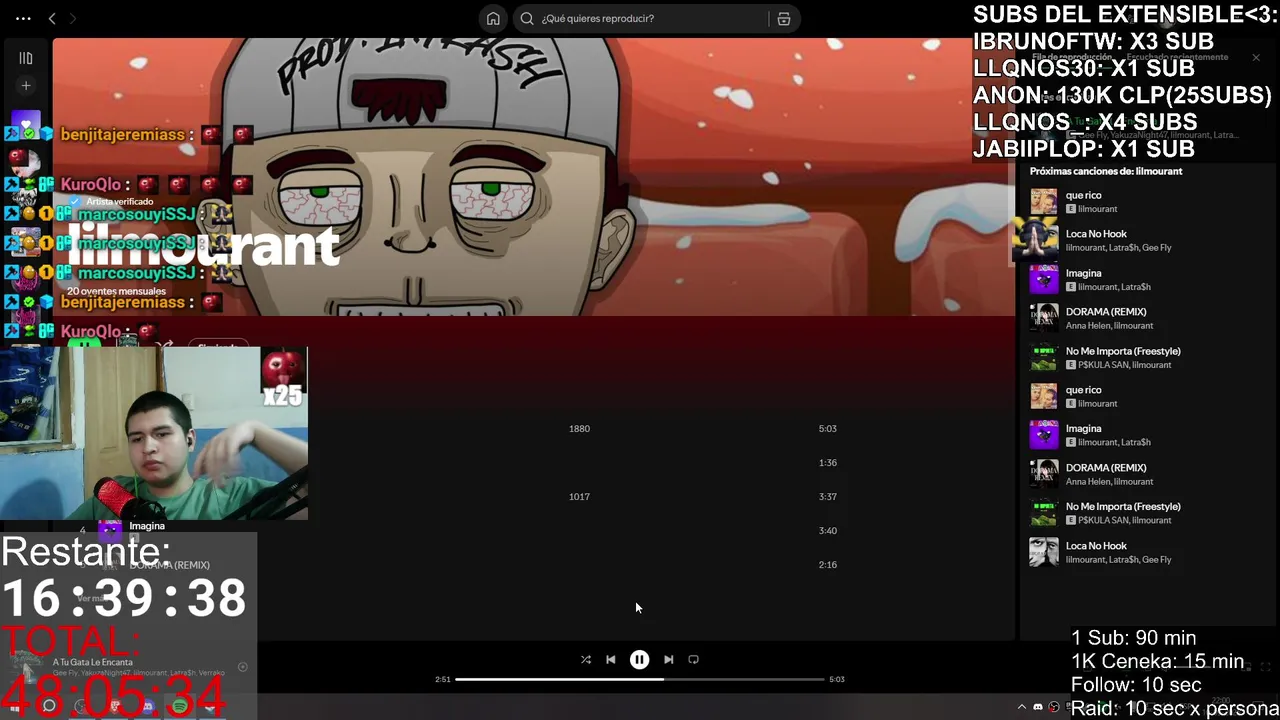The image size is (1280, 720).
Task: Click the Imagina title in the artist's track list
Action: click(147, 526)
